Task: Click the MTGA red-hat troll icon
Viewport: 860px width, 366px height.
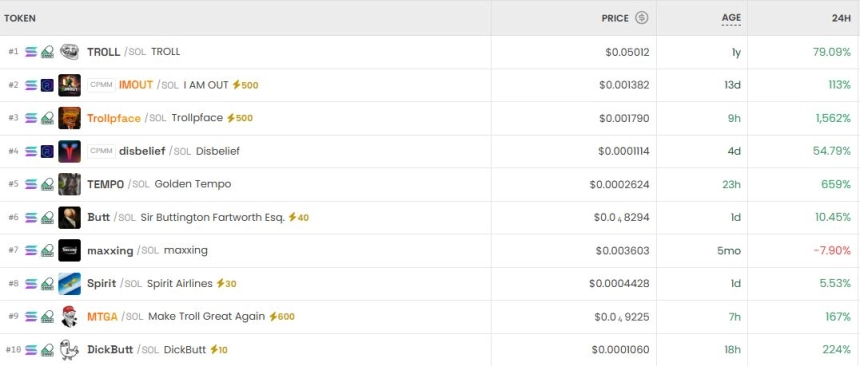Action: [x=69, y=317]
